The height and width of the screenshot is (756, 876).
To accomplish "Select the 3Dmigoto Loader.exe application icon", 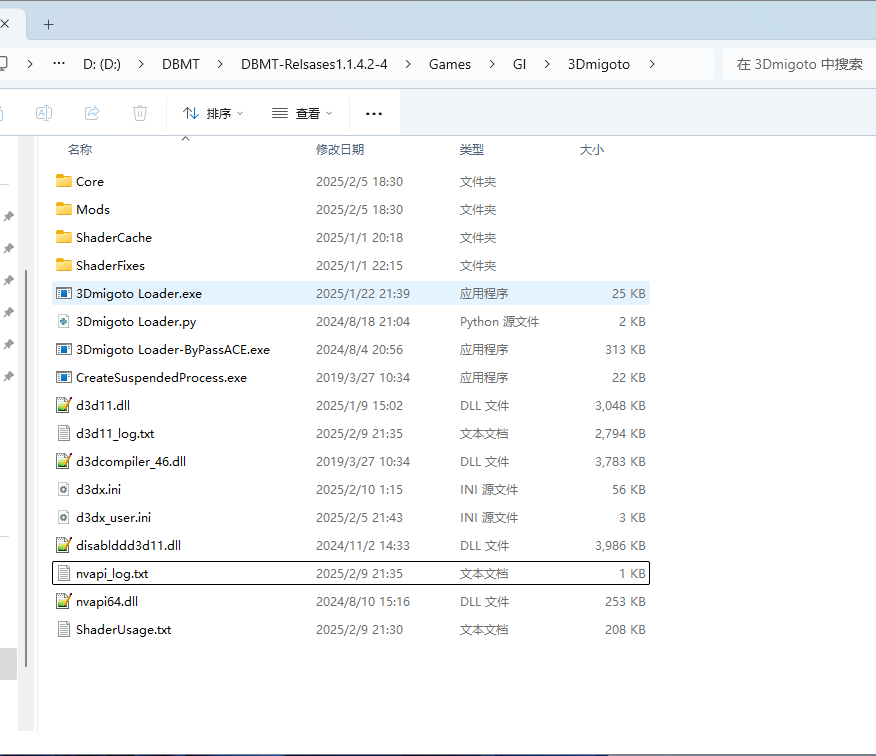I will pyautogui.click(x=64, y=293).
